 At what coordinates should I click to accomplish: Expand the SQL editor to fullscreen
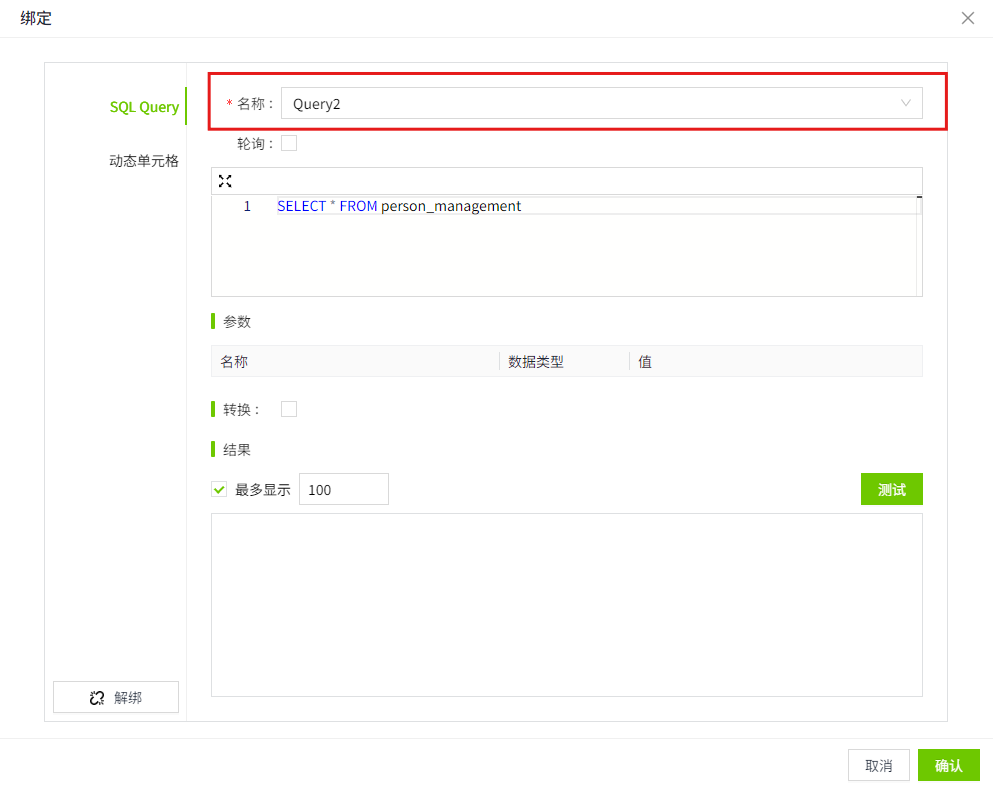coord(225,181)
